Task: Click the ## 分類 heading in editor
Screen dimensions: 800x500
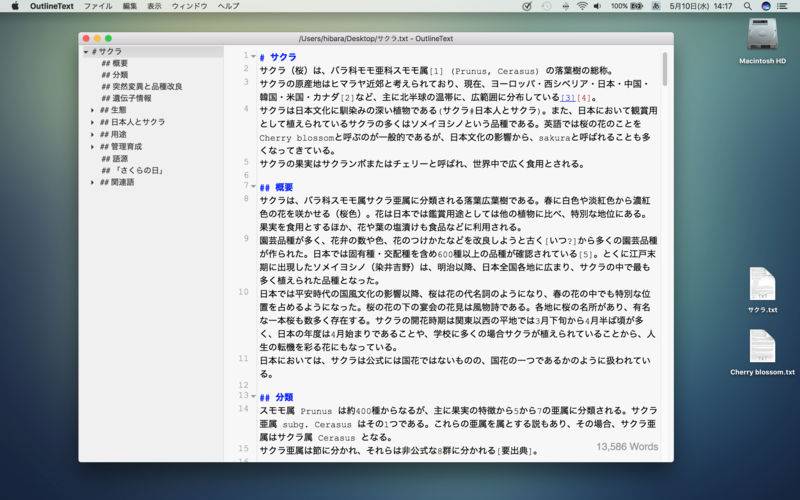Action: tap(276, 397)
